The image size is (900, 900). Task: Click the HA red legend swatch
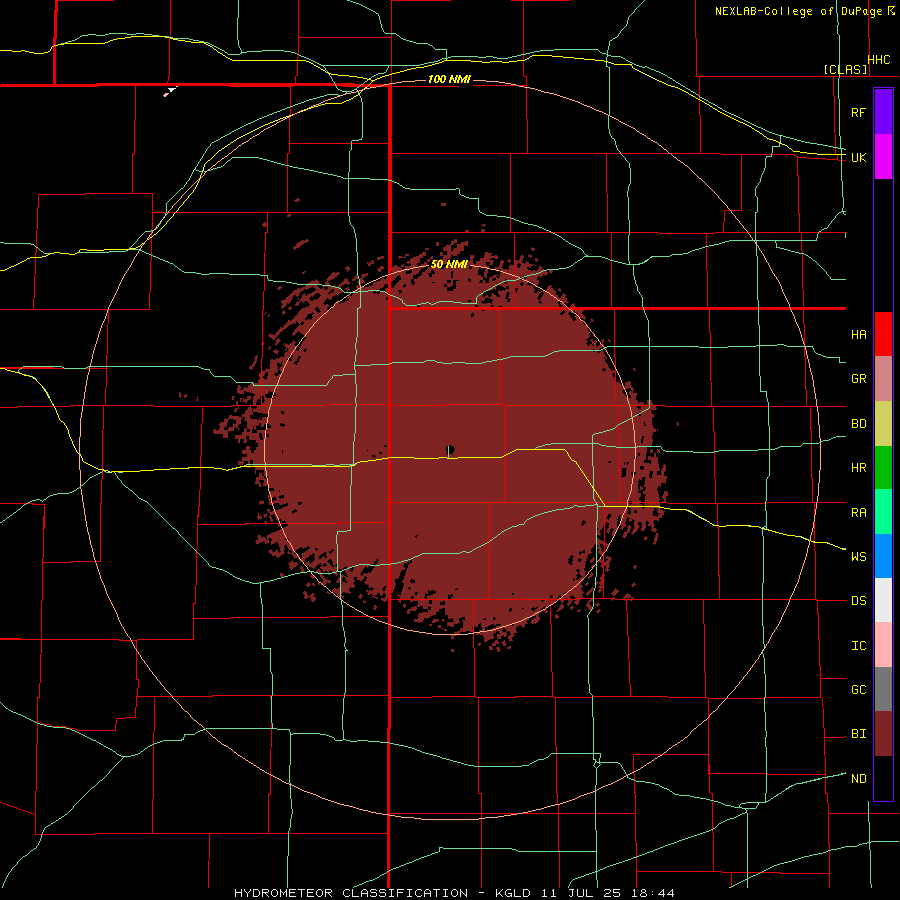tap(883, 334)
